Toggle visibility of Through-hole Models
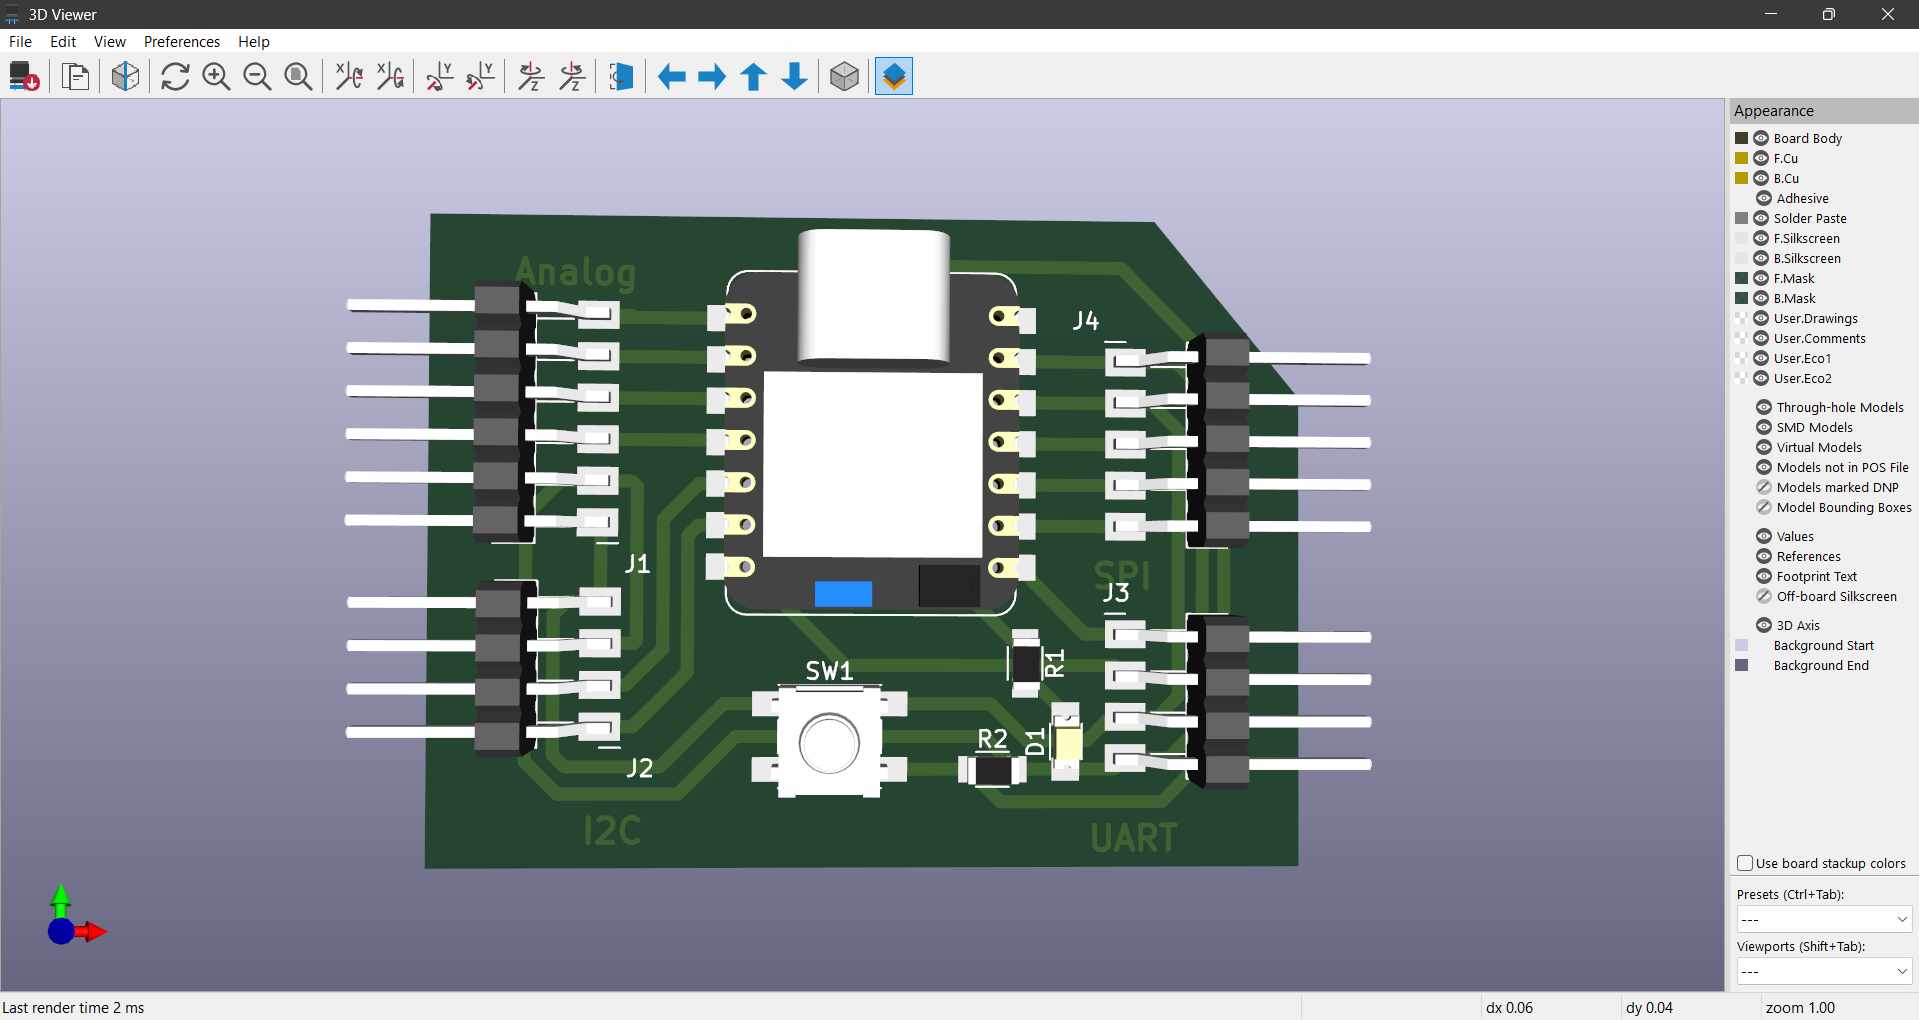 tap(1762, 407)
